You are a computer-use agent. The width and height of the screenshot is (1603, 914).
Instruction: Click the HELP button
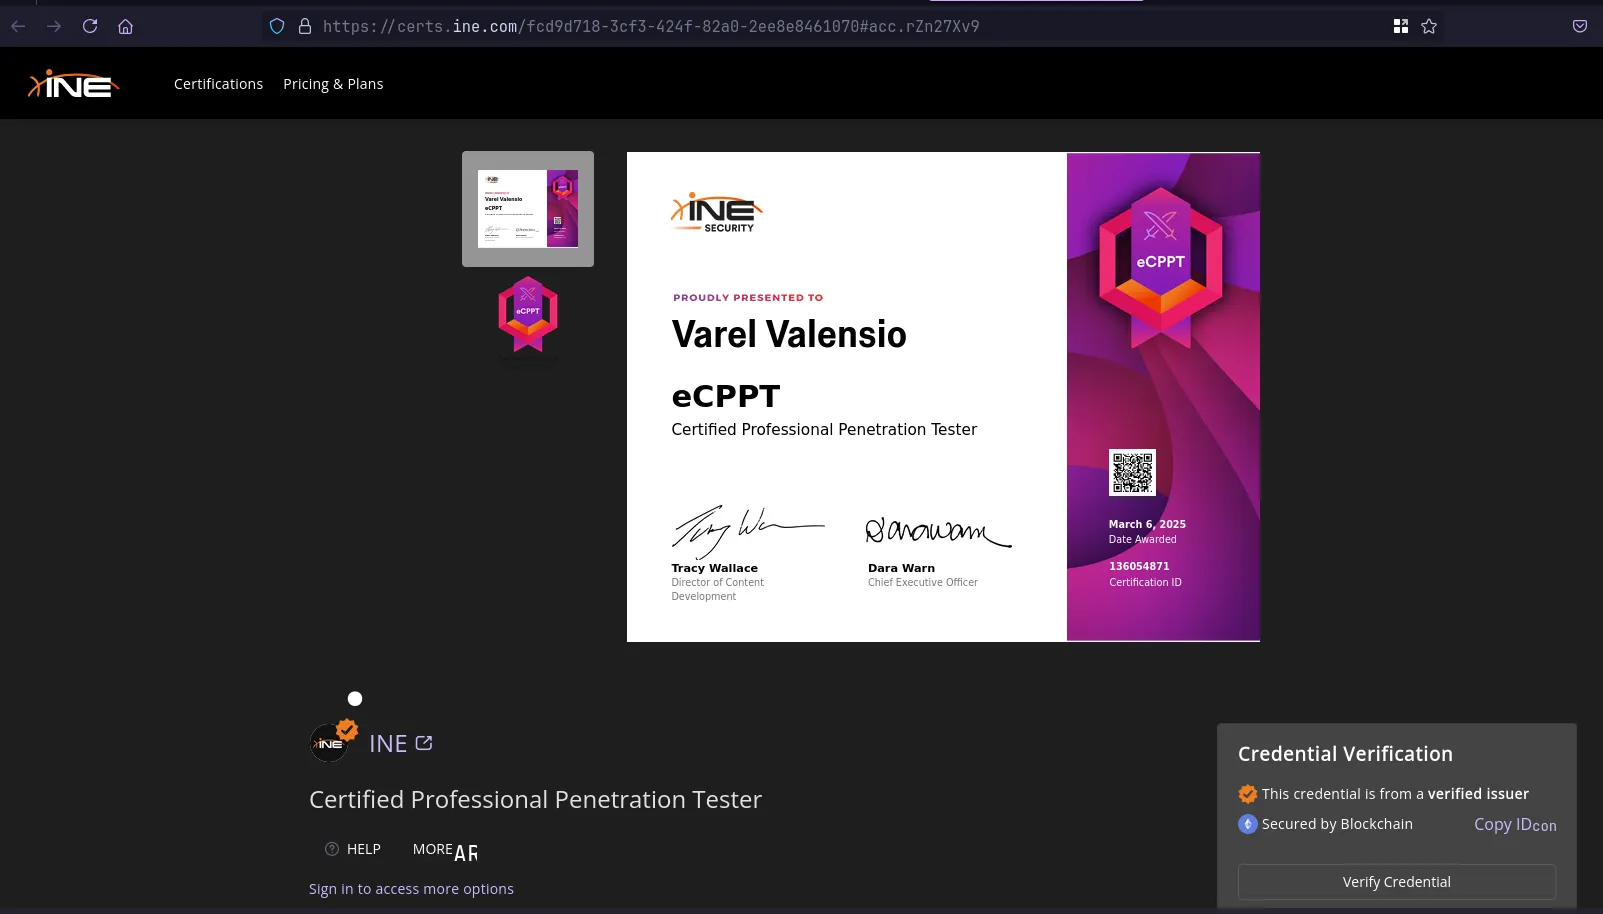point(353,849)
